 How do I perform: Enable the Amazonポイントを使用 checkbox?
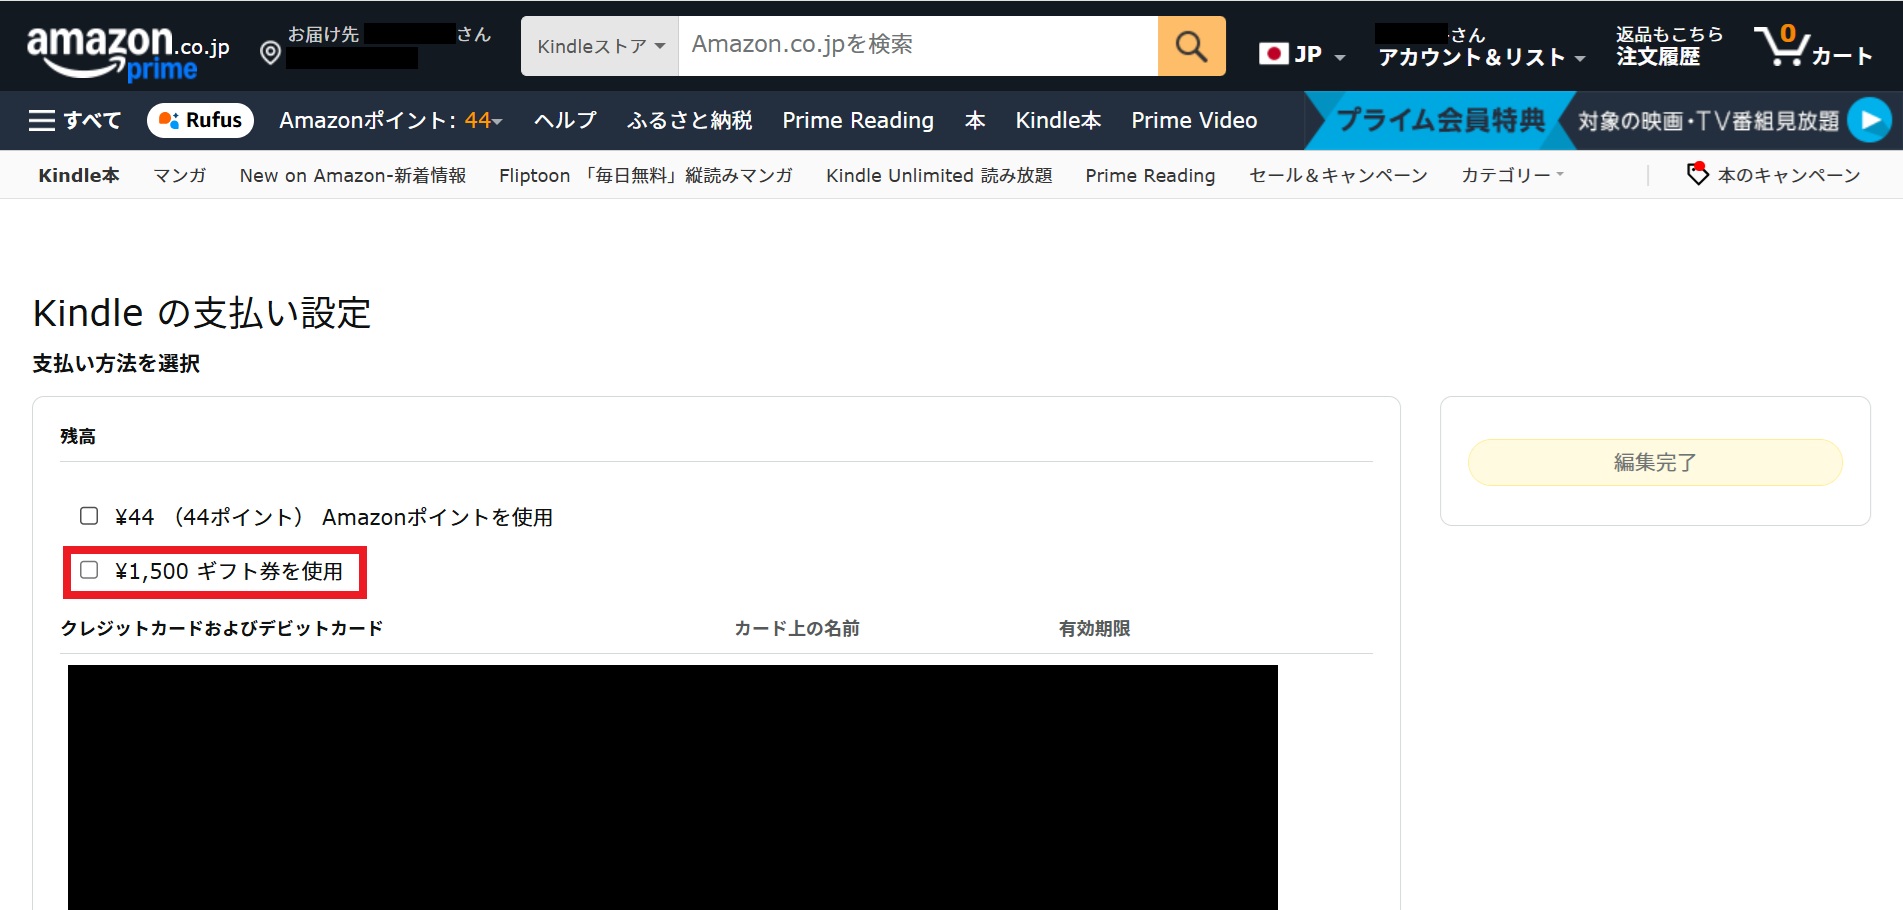[x=89, y=516]
